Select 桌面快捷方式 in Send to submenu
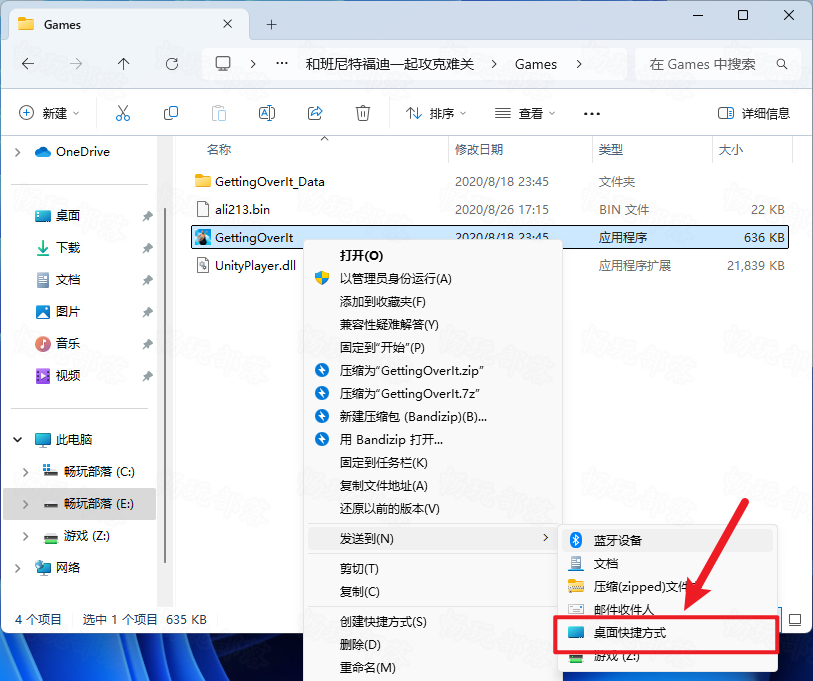Viewport: 813px width, 681px height. (x=666, y=633)
